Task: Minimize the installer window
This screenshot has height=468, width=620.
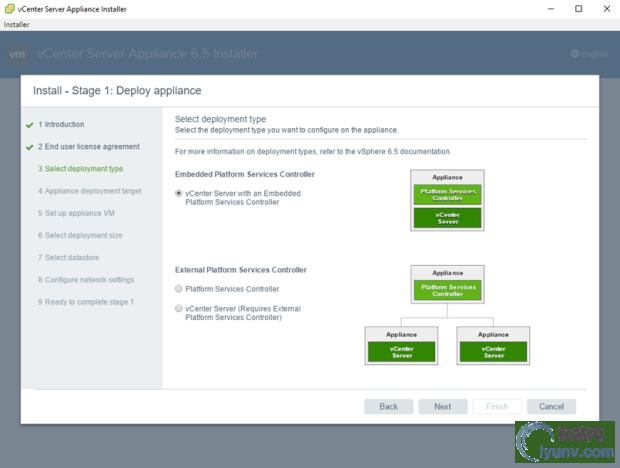Action: tap(551, 9)
